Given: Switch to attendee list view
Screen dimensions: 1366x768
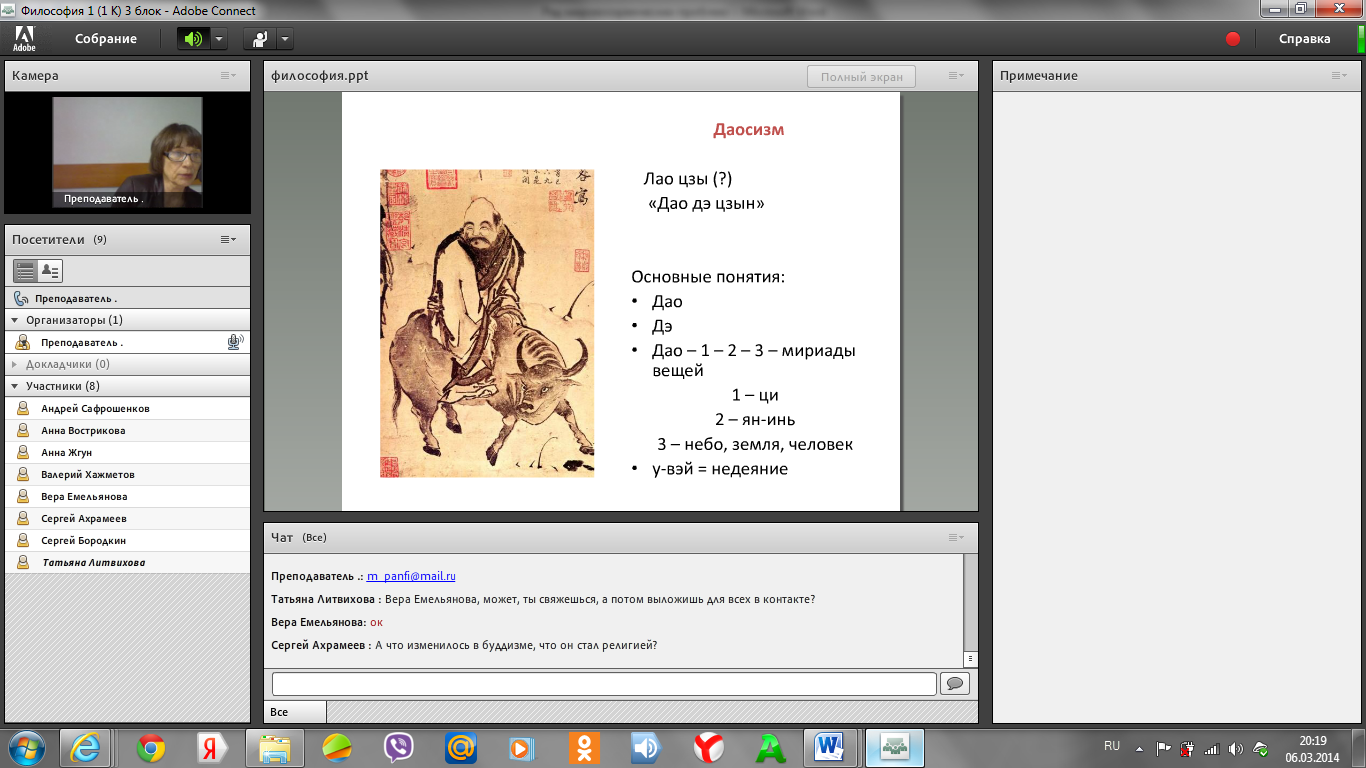Looking at the screenshot, I should 26,271.
